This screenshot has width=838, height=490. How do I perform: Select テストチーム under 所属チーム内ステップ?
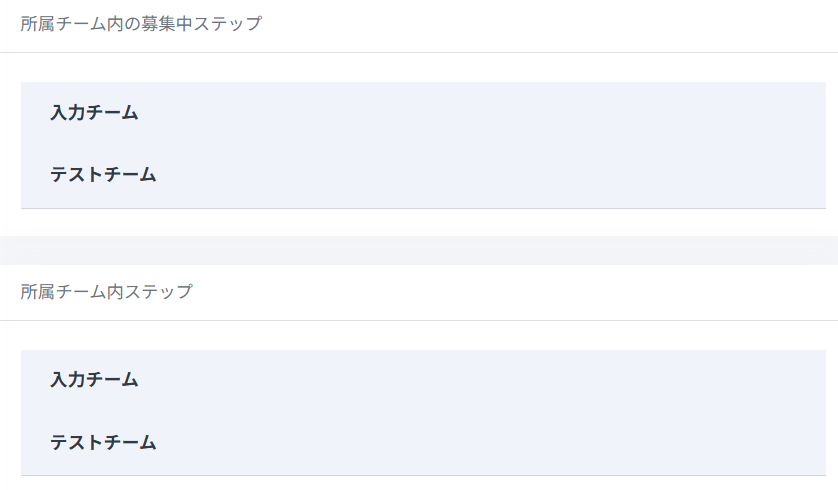coord(104,442)
